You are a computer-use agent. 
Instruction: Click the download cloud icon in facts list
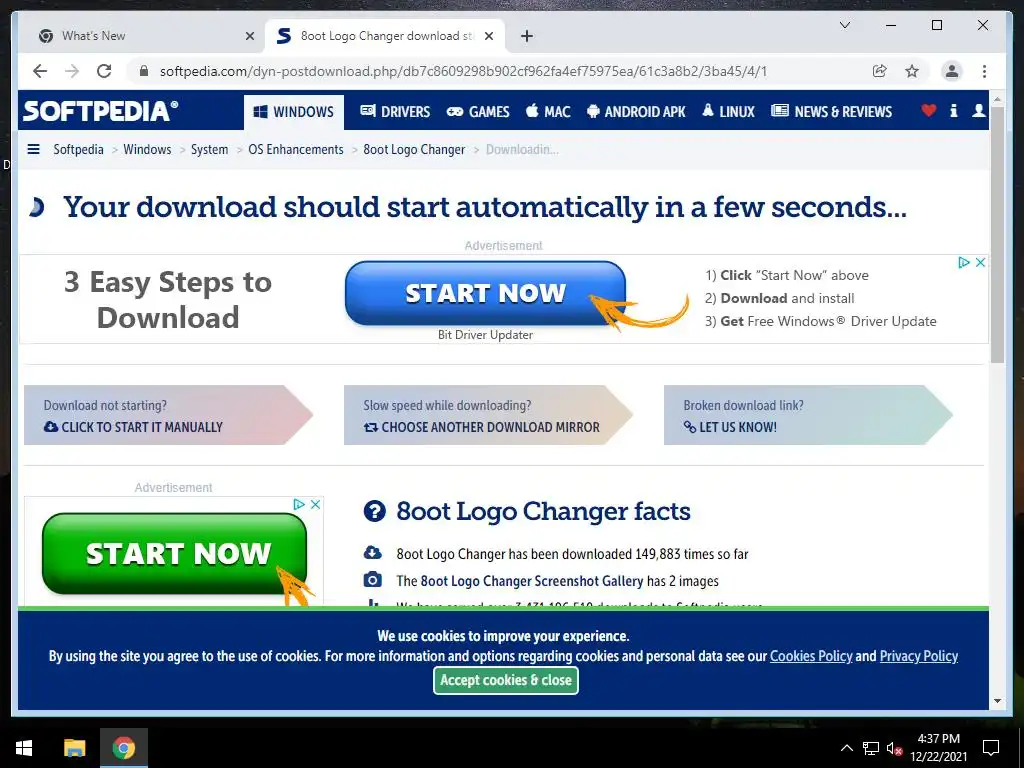[x=373, y=553]
